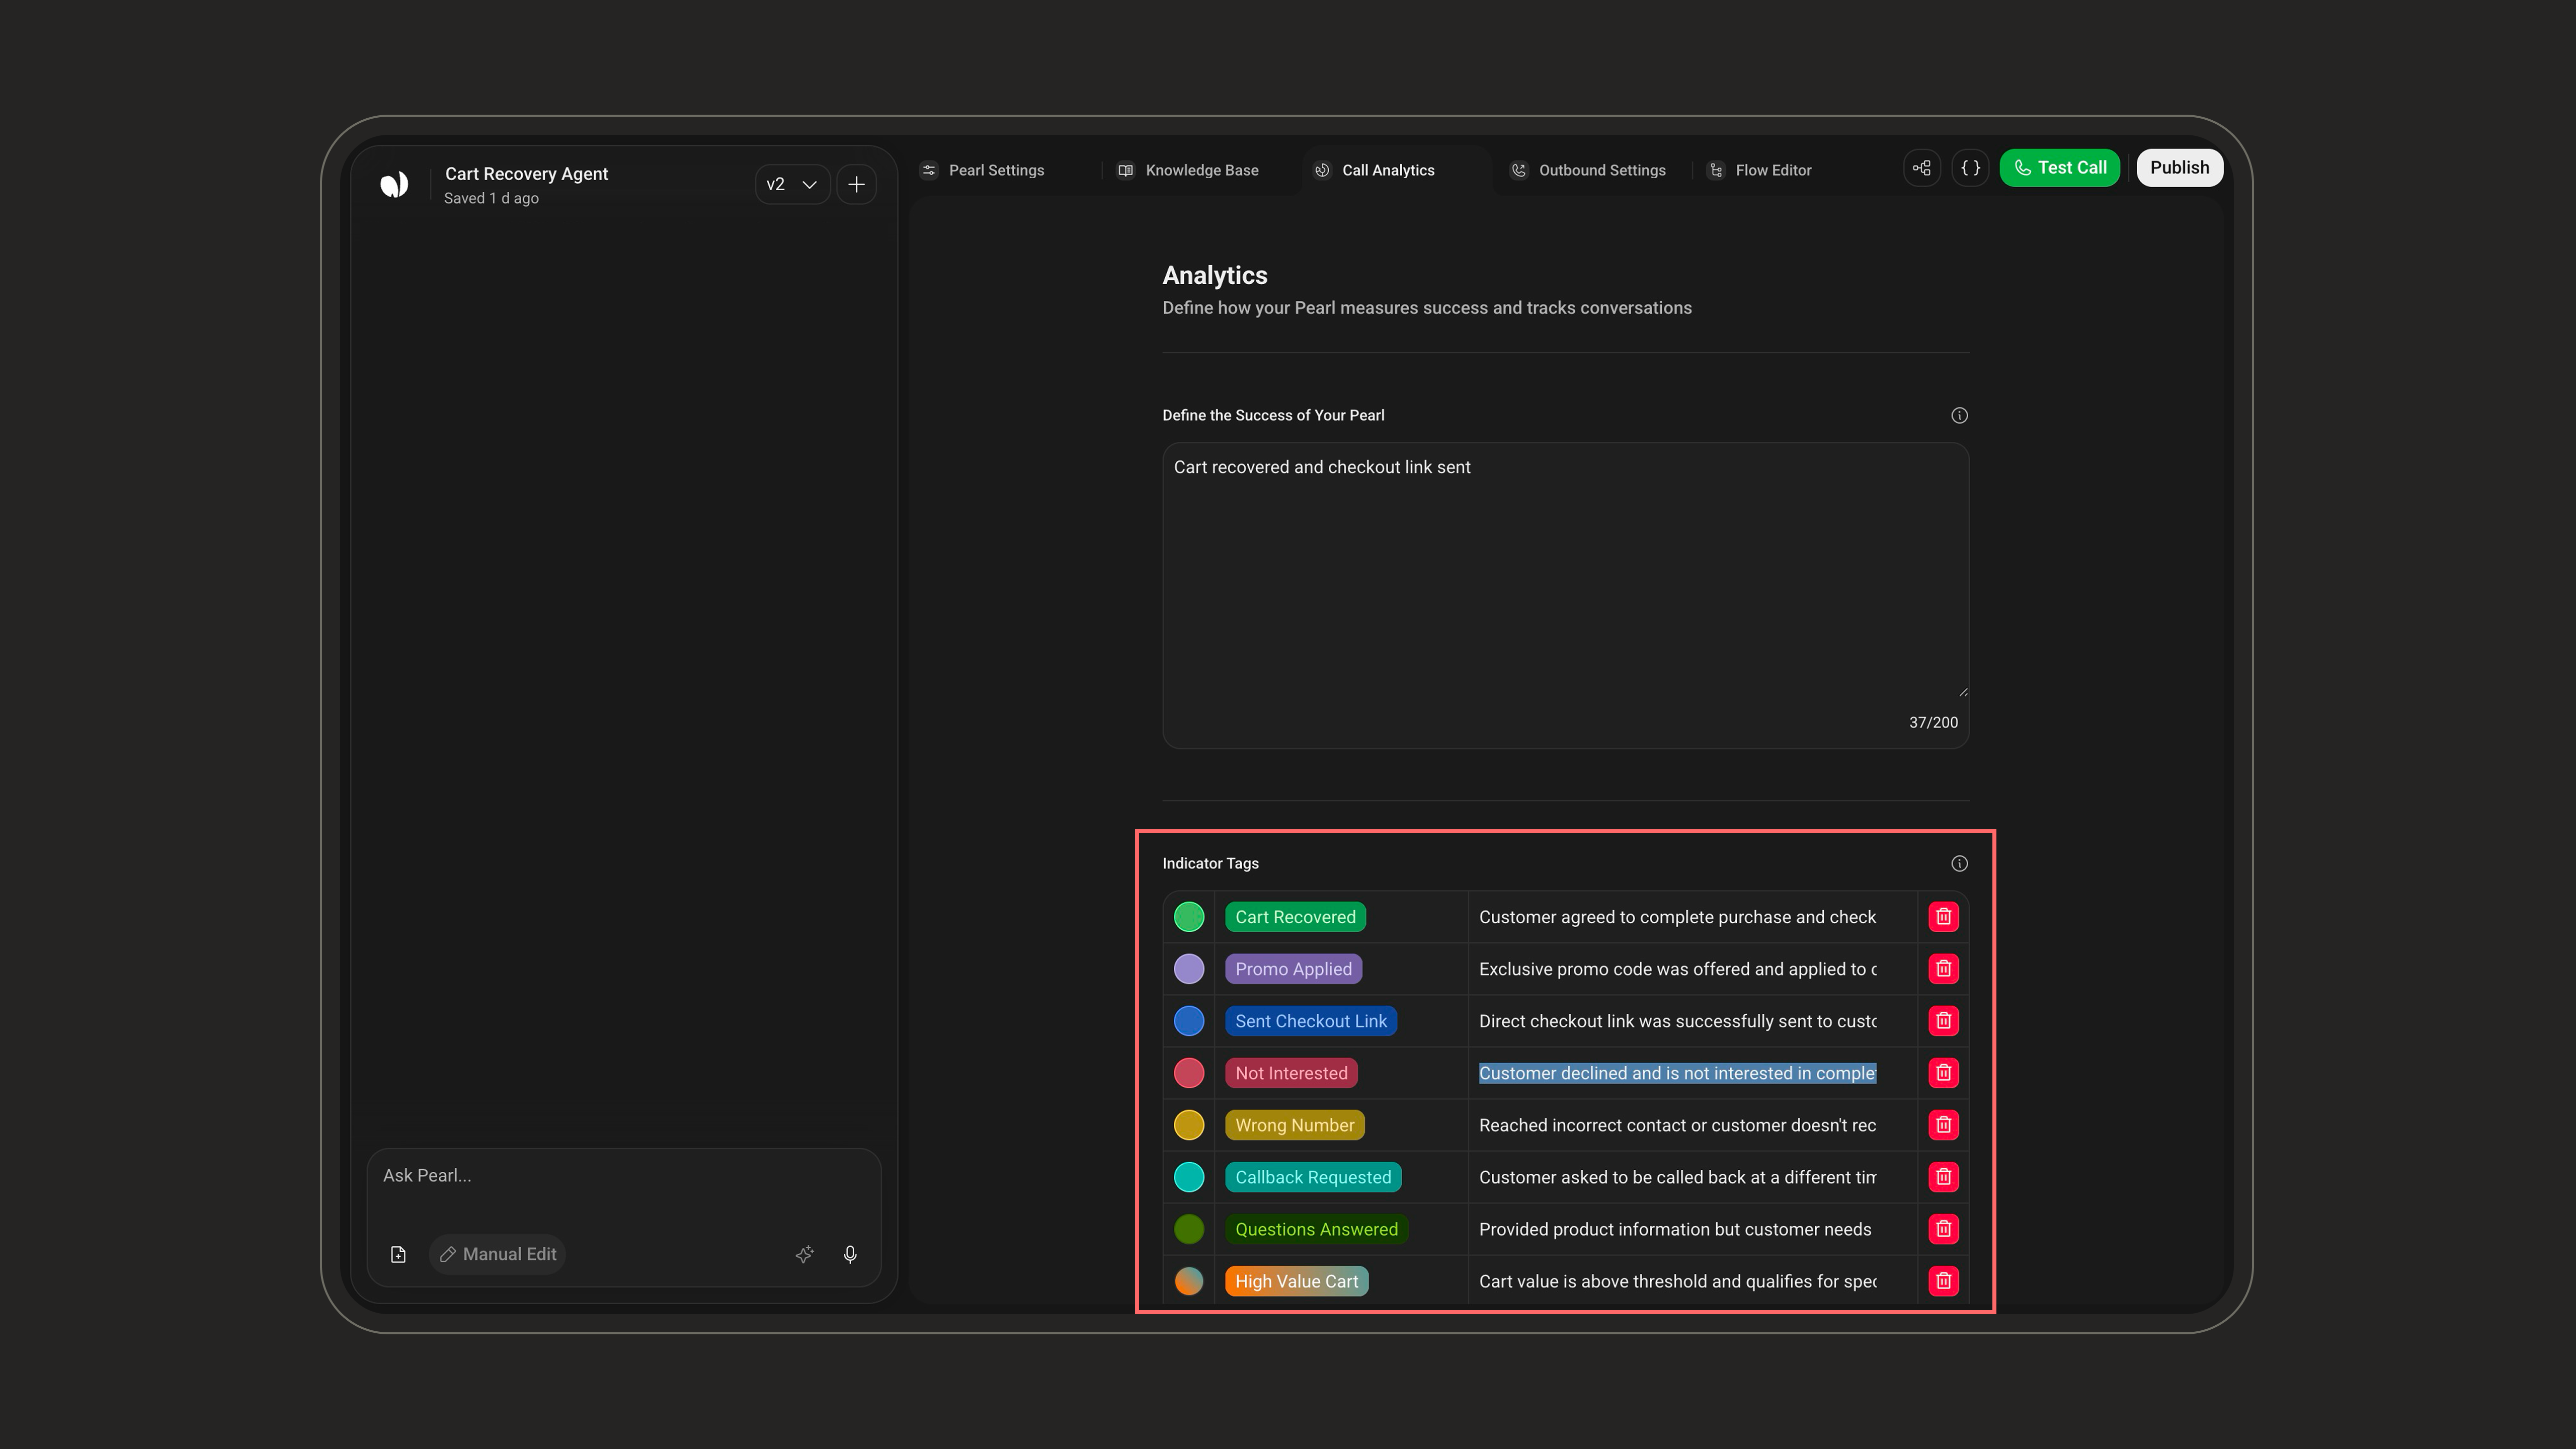Switch to the Knowledge Base tab
The image size is (2576, 1449).
point(1188,170)
